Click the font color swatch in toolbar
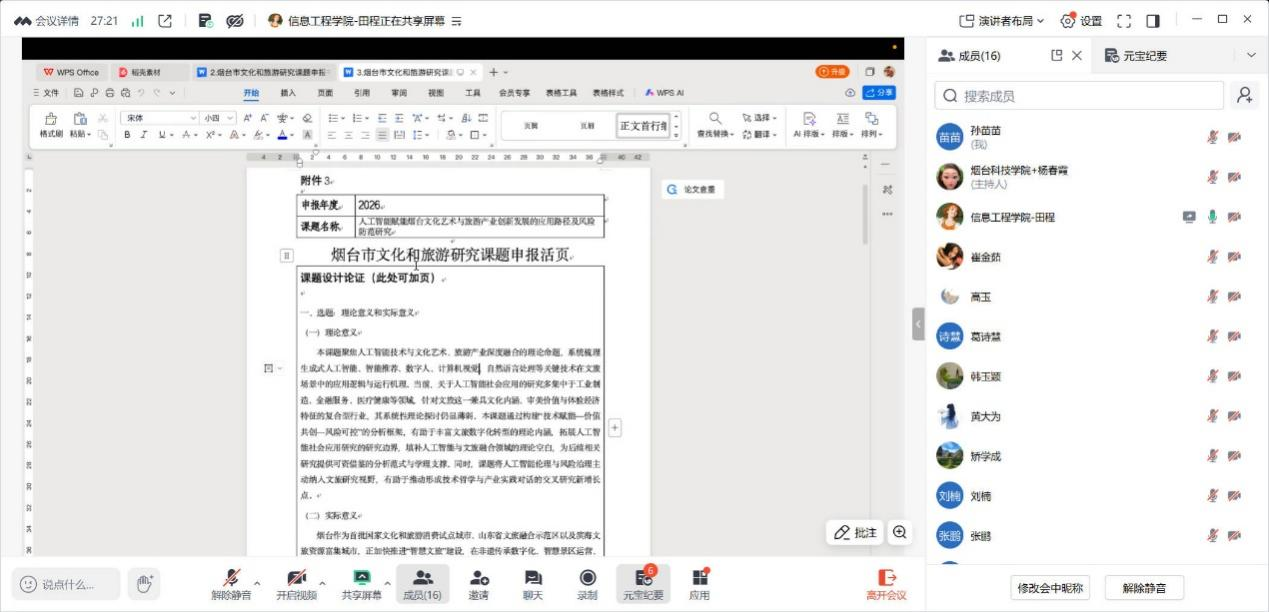This screenshot has height=612, width=1269. tap(283, 135)
